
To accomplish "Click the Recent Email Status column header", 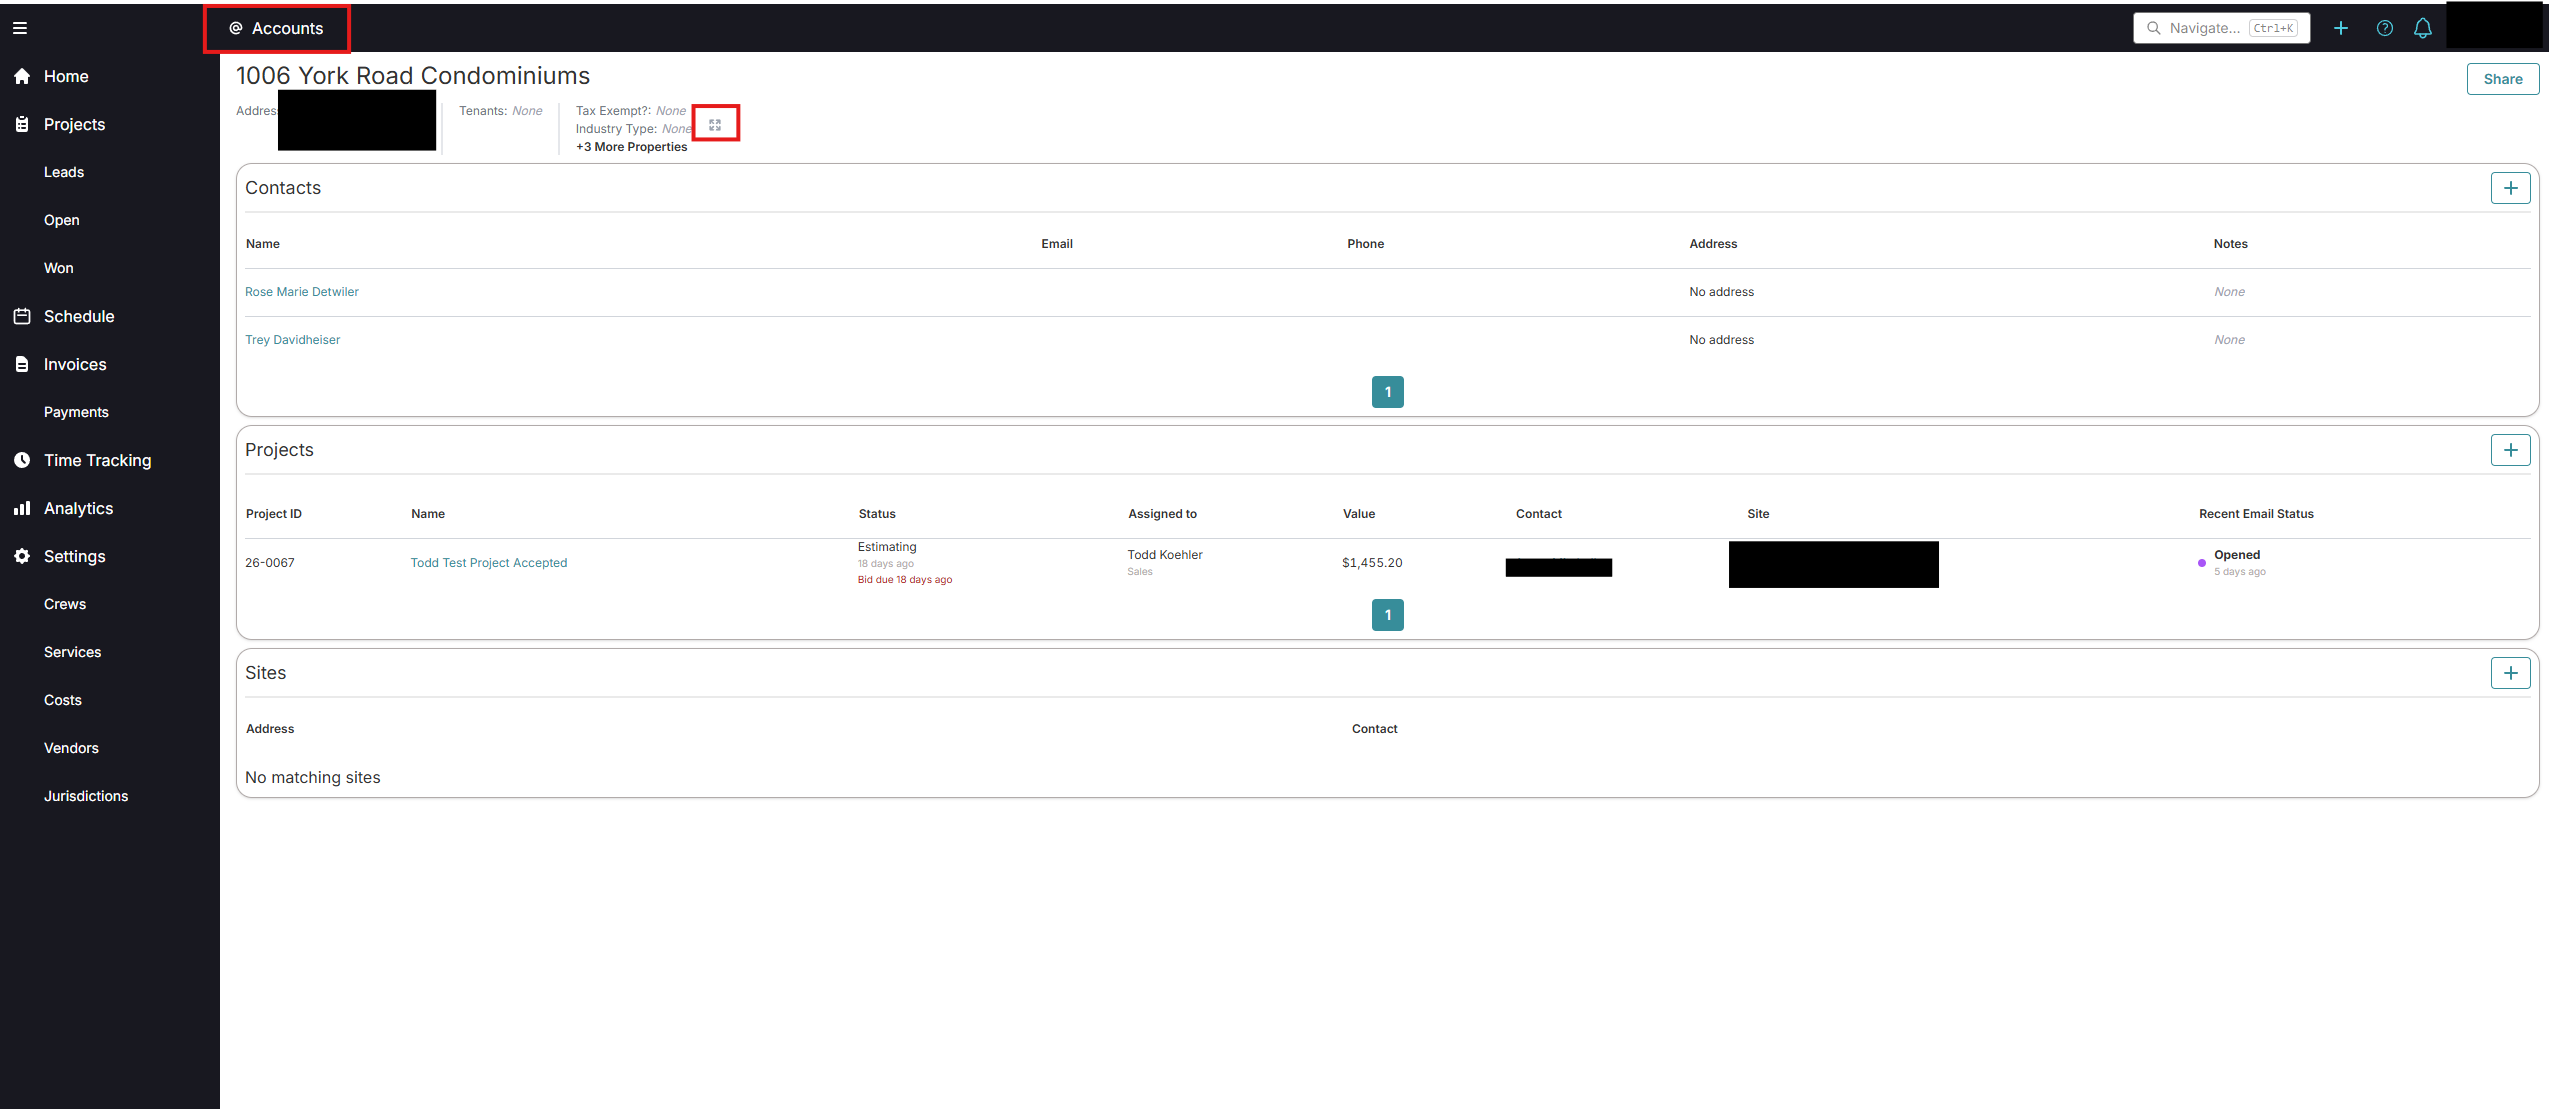I will (2256, 514).
